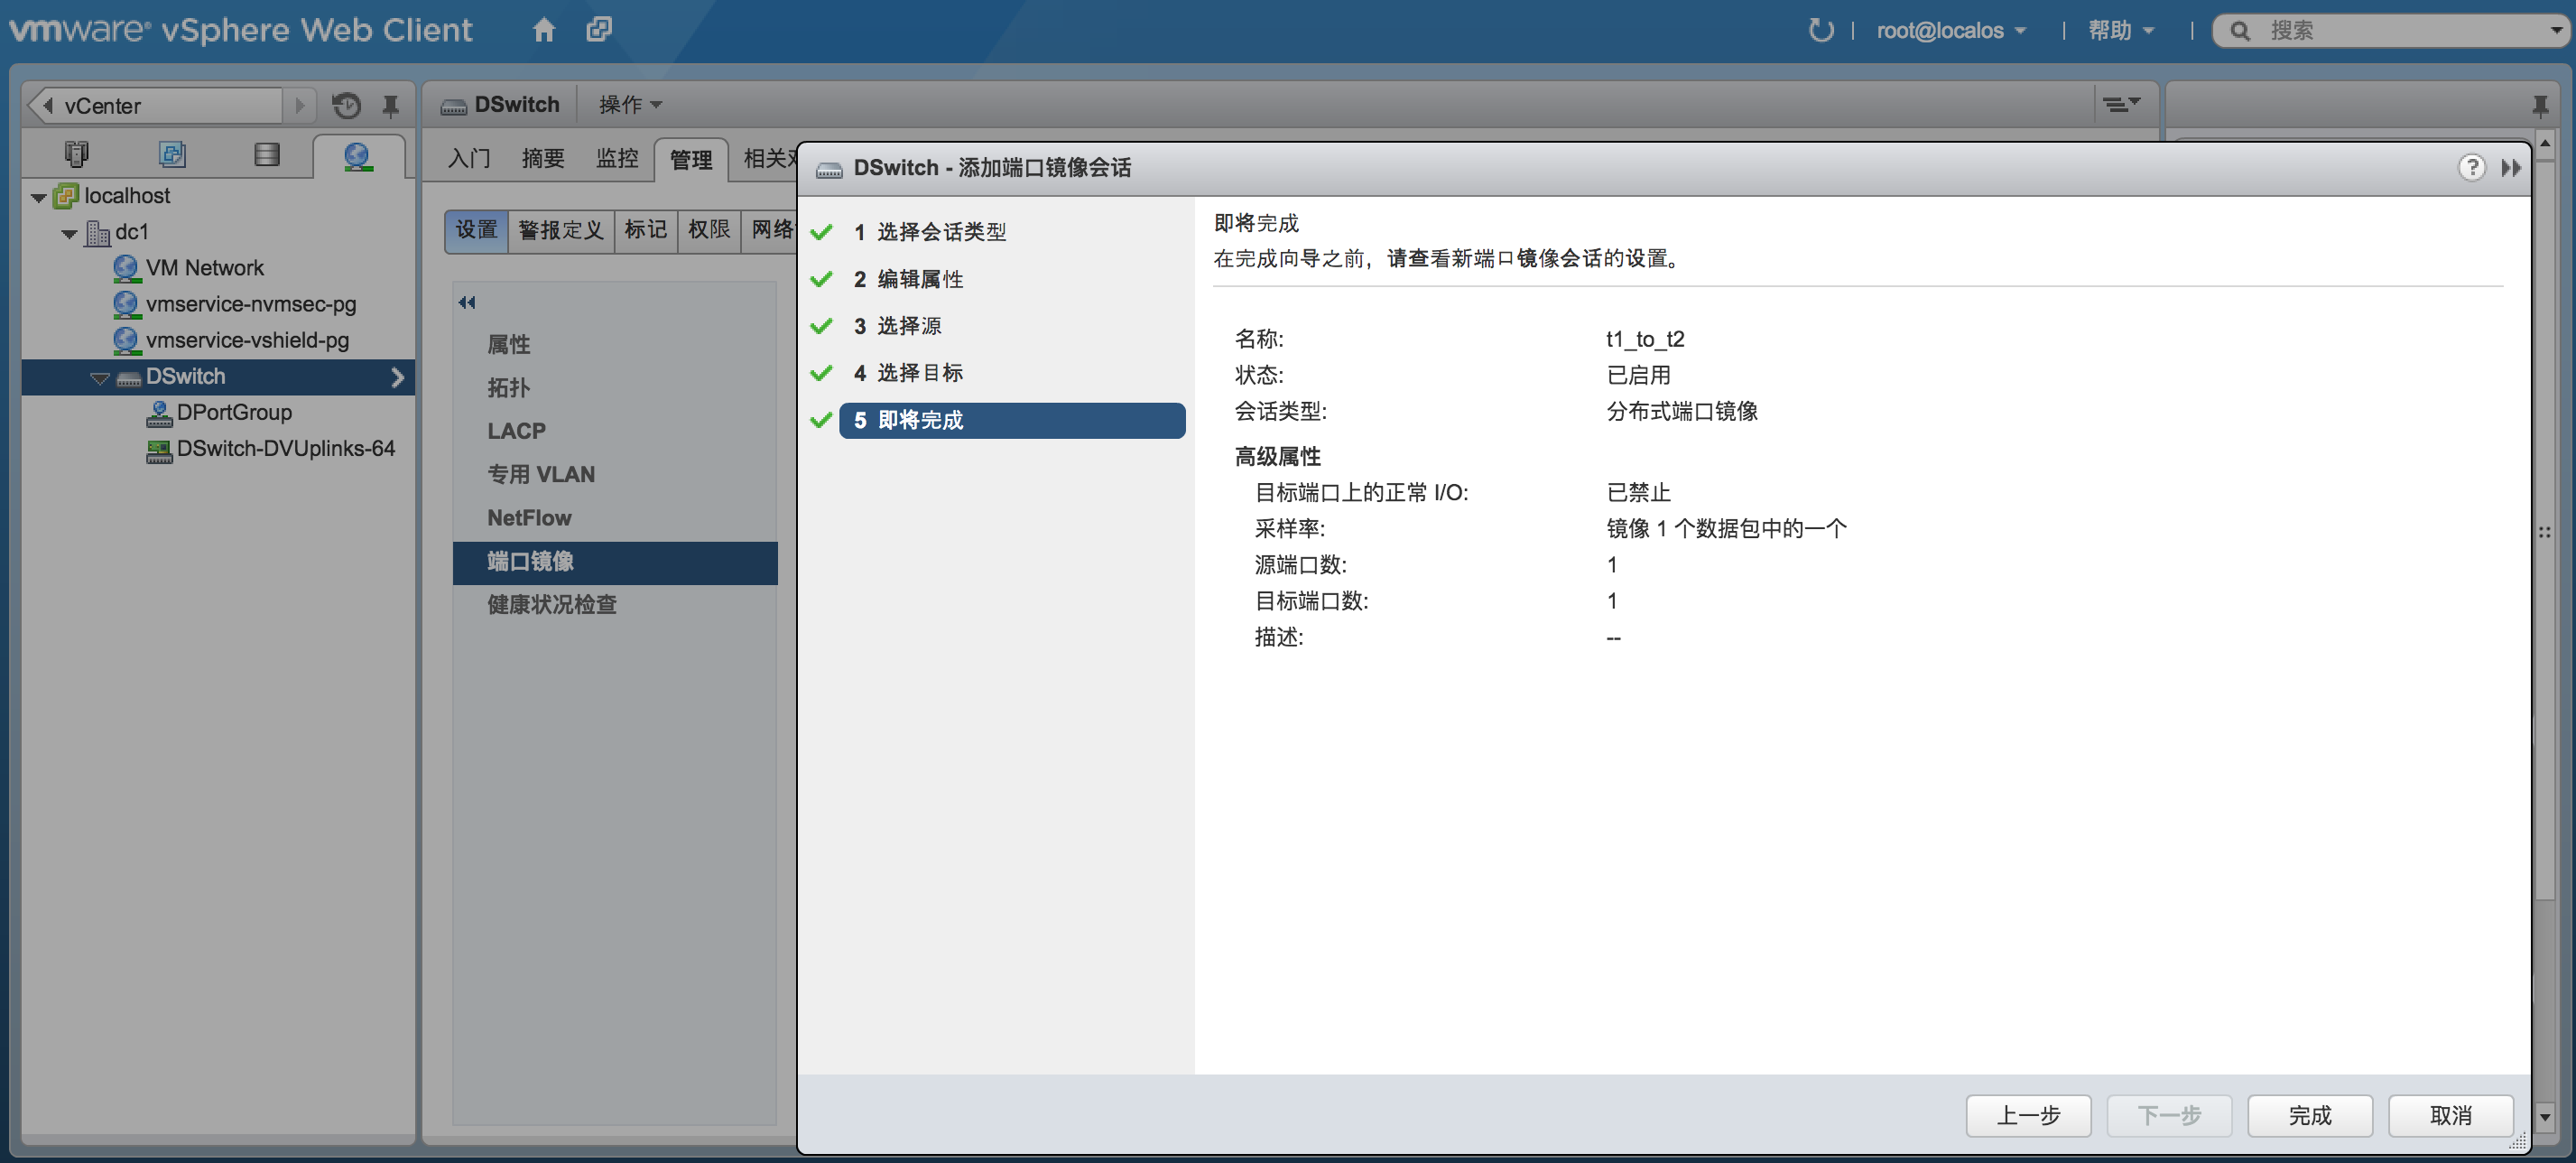Collapse the settings side menu arrows
Screen dimensions: 2576x1163
pyautogui.click(x=467, y=302)
